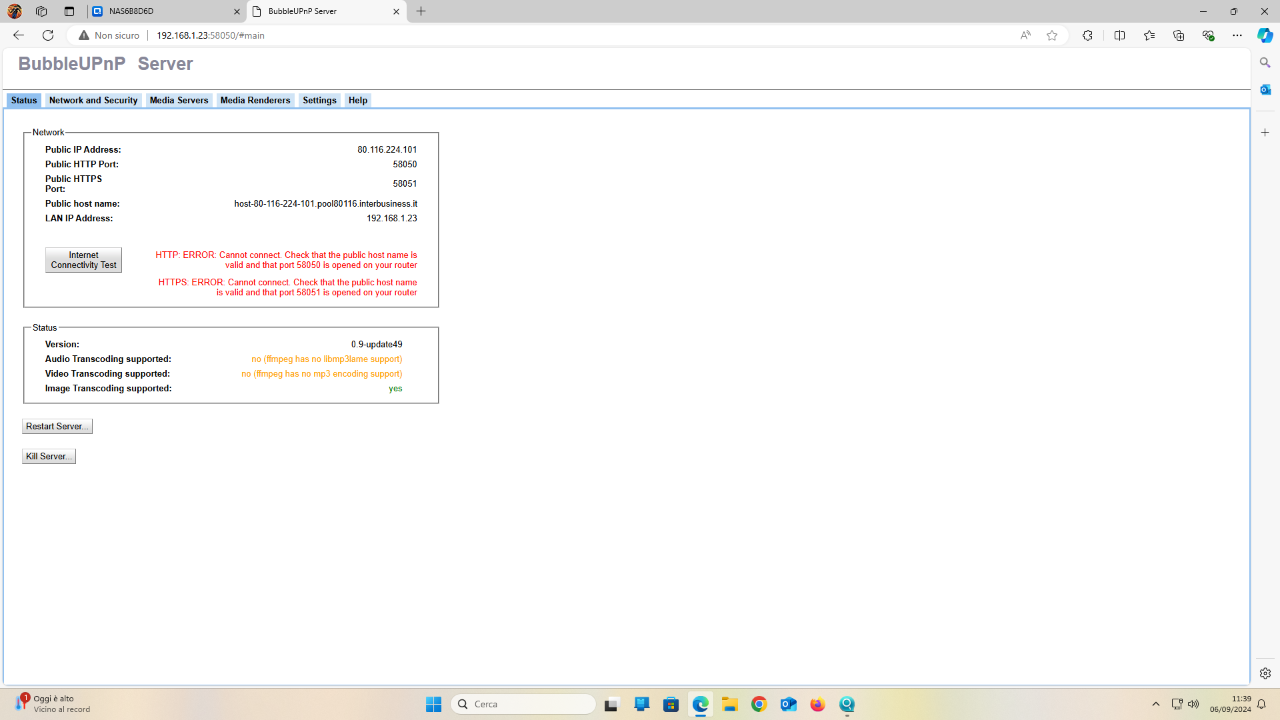
Task: Open File Explorer from taskbar
Action: point(730,704)
